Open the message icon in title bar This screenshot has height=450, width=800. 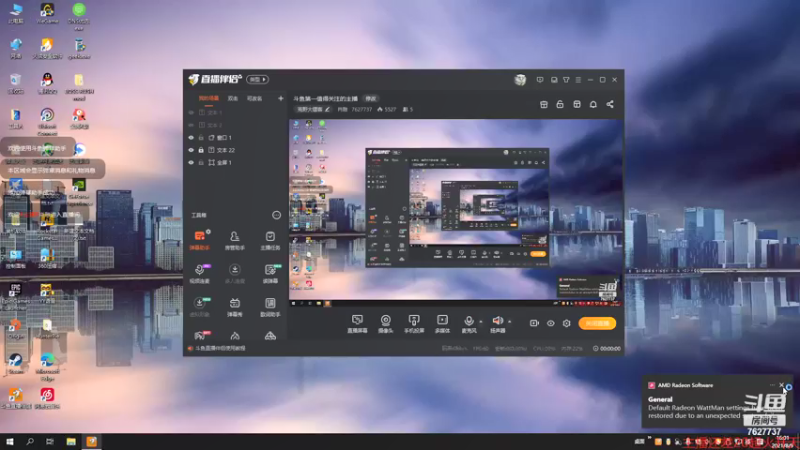(540, 80)
